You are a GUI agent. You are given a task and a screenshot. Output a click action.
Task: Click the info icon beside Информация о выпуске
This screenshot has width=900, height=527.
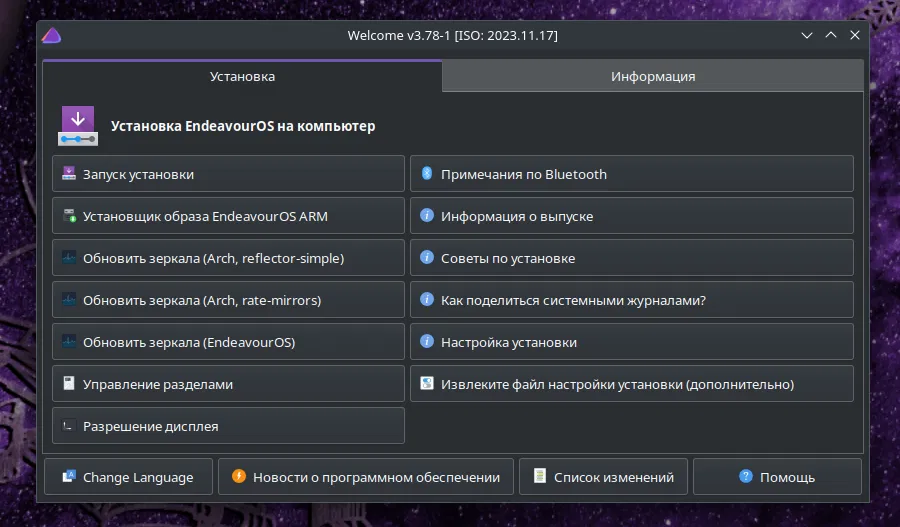(427, 216)
